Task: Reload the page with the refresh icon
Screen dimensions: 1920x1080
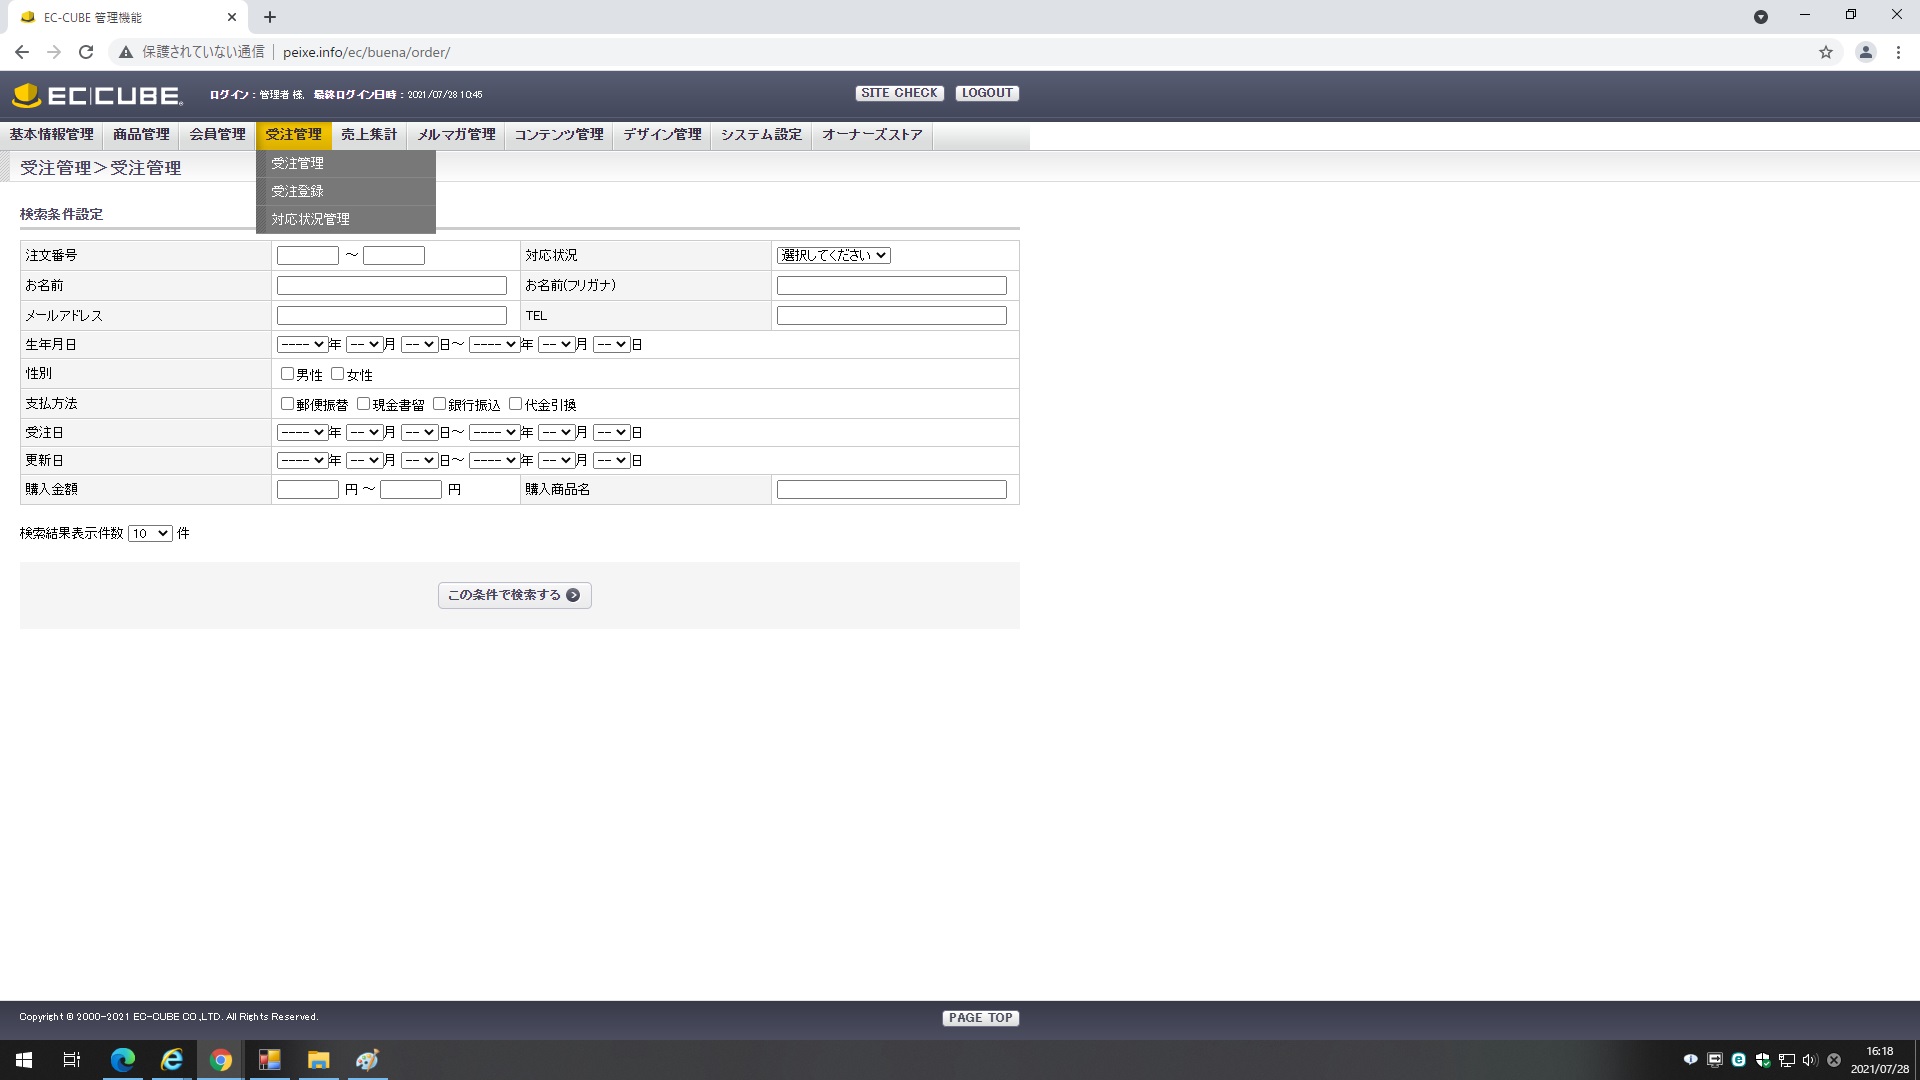Action: click(x=86, y=52)
